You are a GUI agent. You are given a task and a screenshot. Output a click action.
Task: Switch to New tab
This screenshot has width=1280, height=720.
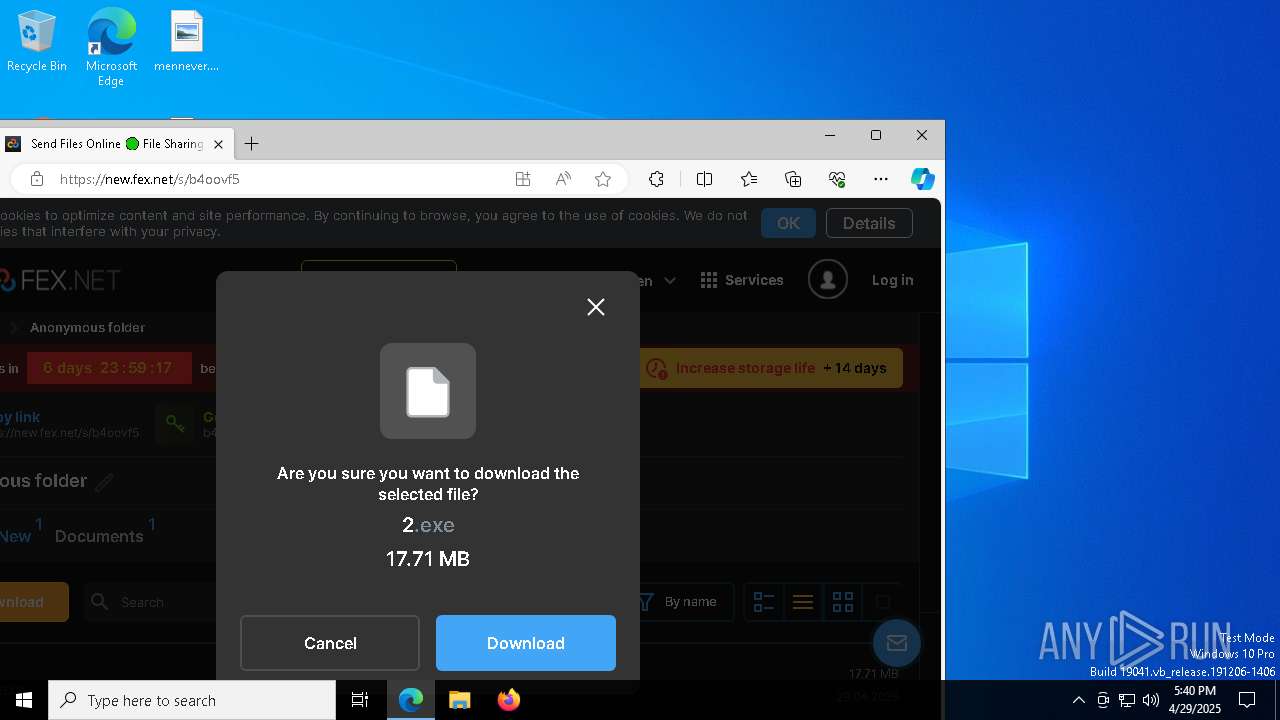click(16, 536)
